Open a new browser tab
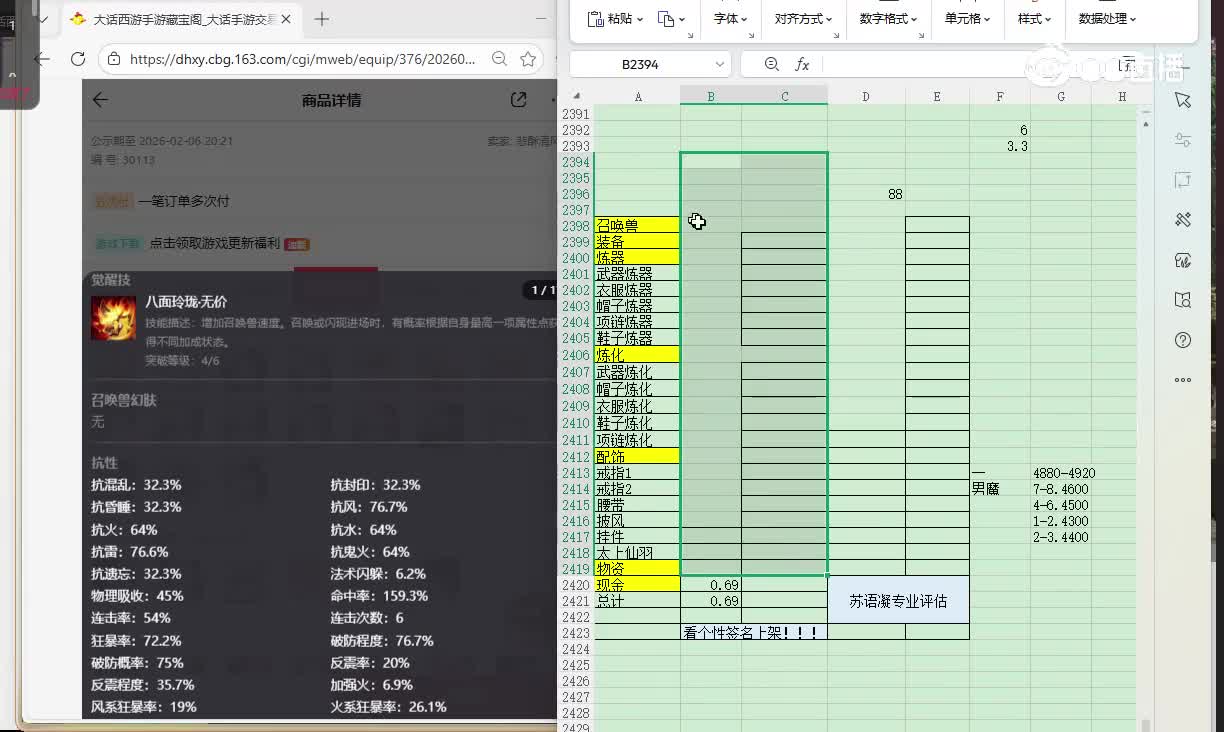Viewport: 1224px width, 732px height. [322, 19]
